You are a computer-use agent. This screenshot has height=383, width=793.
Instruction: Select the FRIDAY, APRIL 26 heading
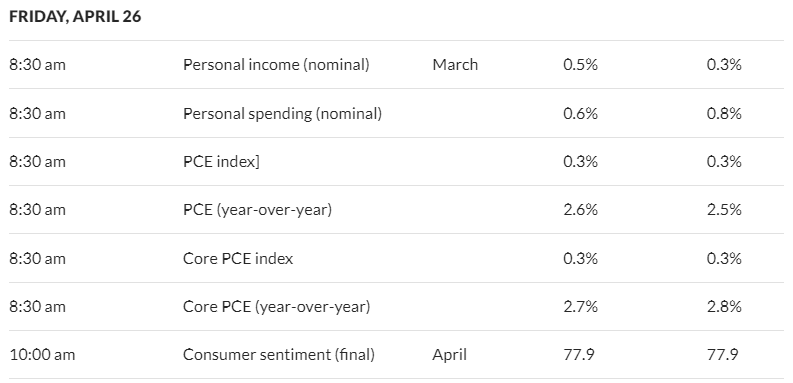75,16
